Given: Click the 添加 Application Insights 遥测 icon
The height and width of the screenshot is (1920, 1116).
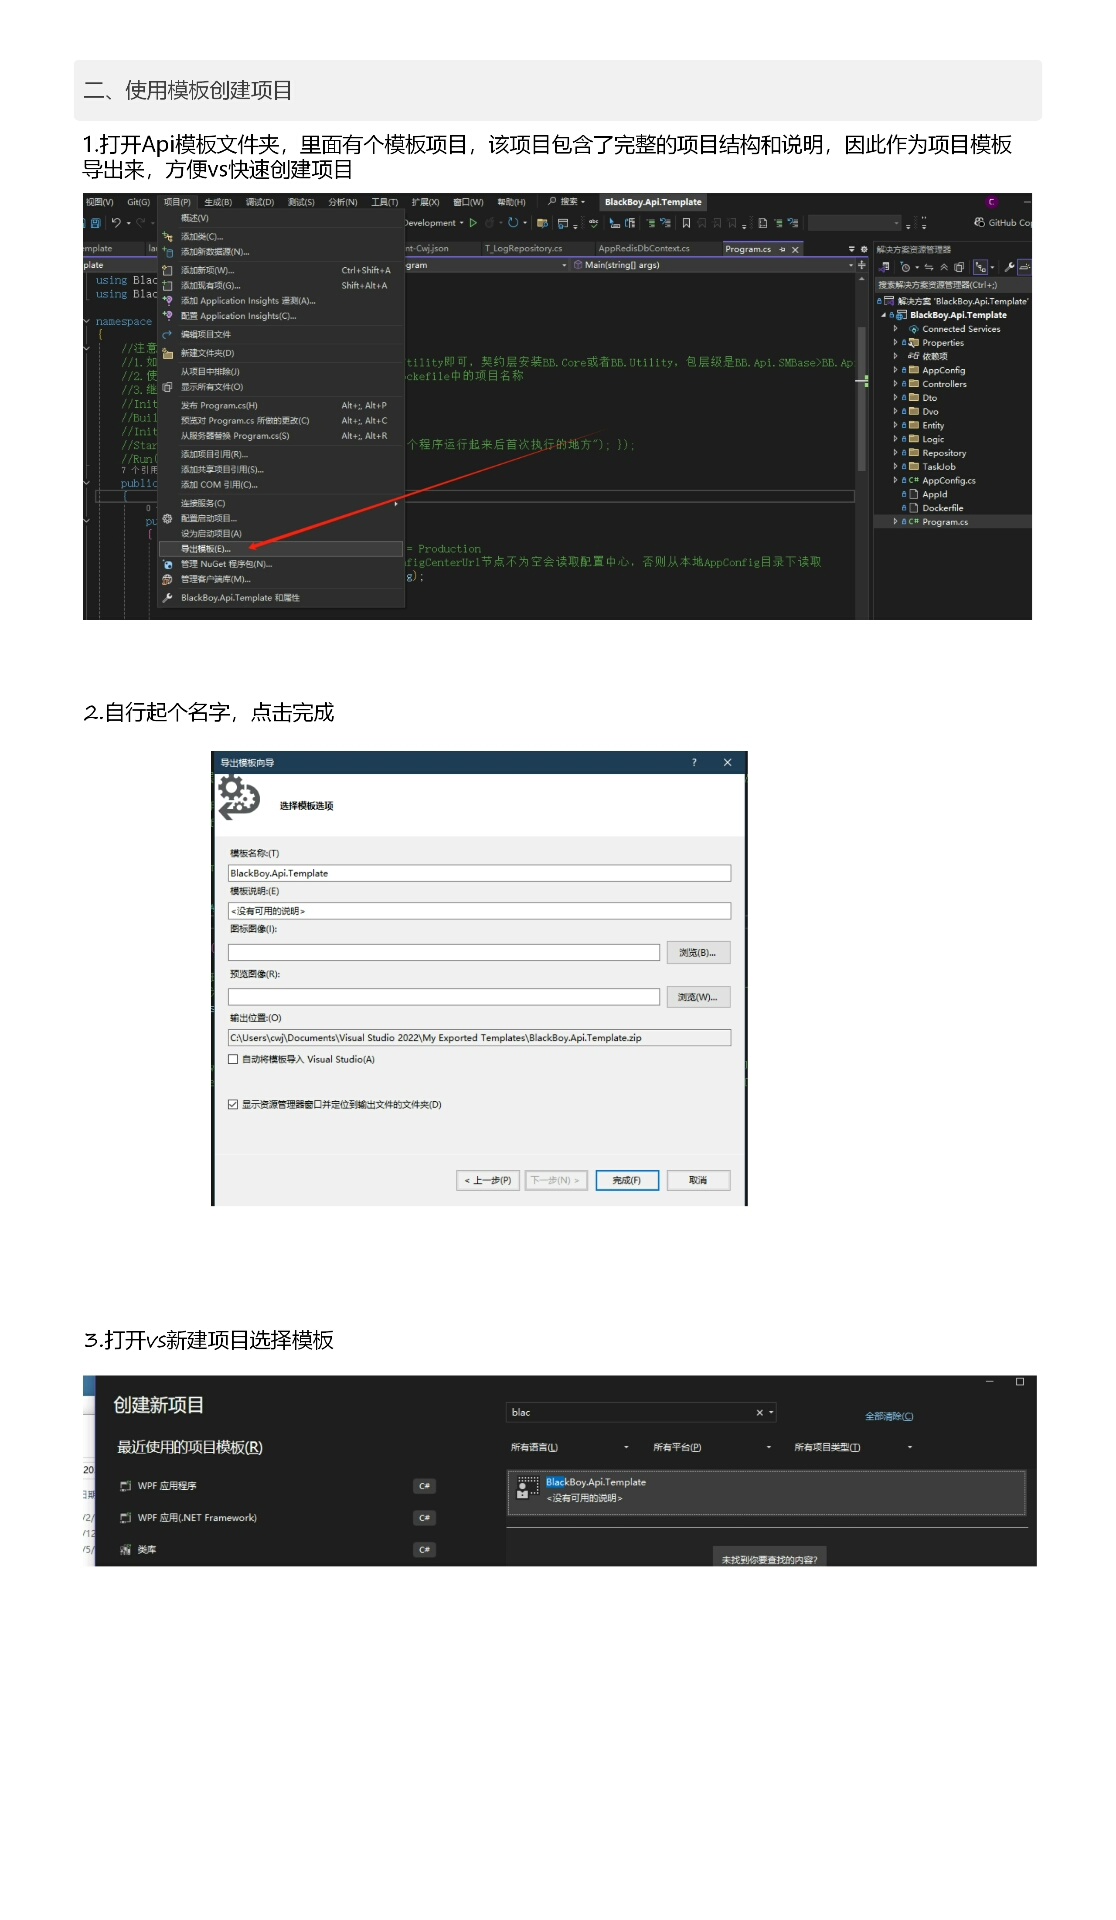Looking at the screenshot, I should (168, 300).
